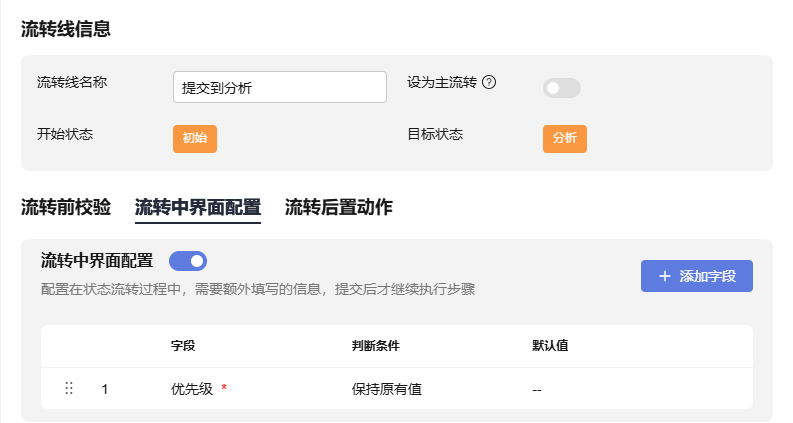Image resolution: width=793 pixels, height=423 pixels.
Task: Select the 优先级 field cell
Action: tap(192, 389)
